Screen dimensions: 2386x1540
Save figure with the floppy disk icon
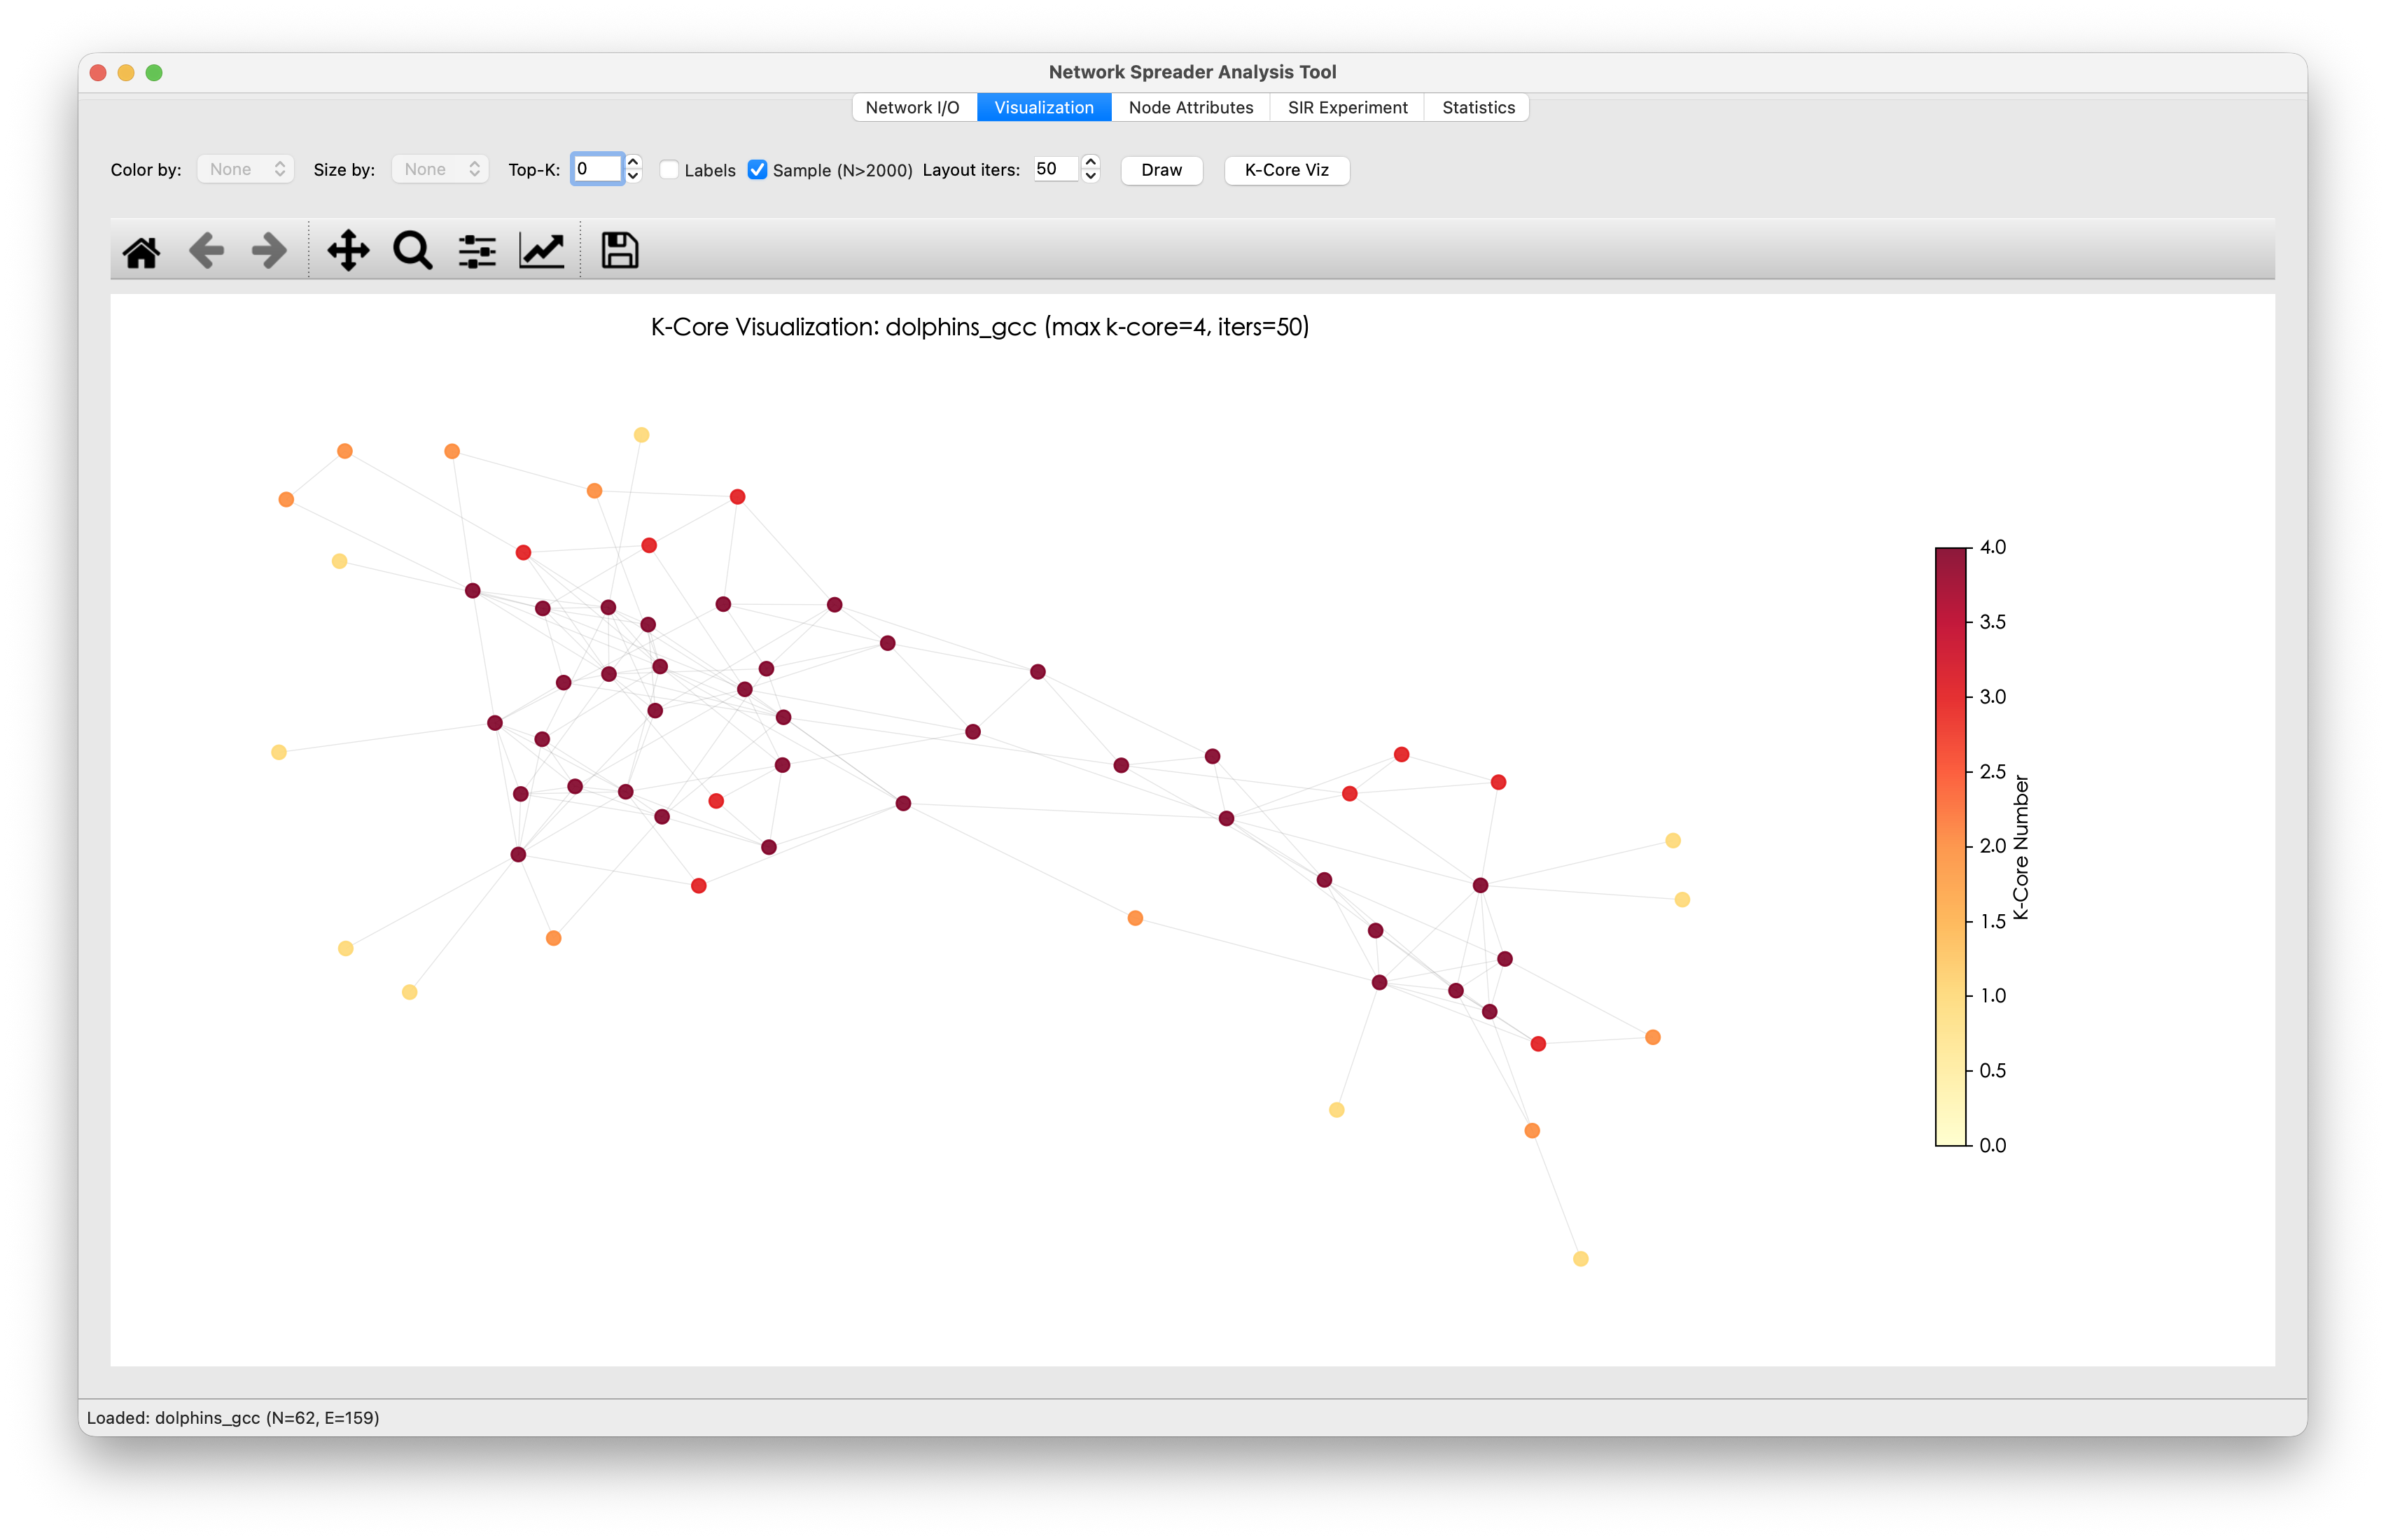click(619, 251)
